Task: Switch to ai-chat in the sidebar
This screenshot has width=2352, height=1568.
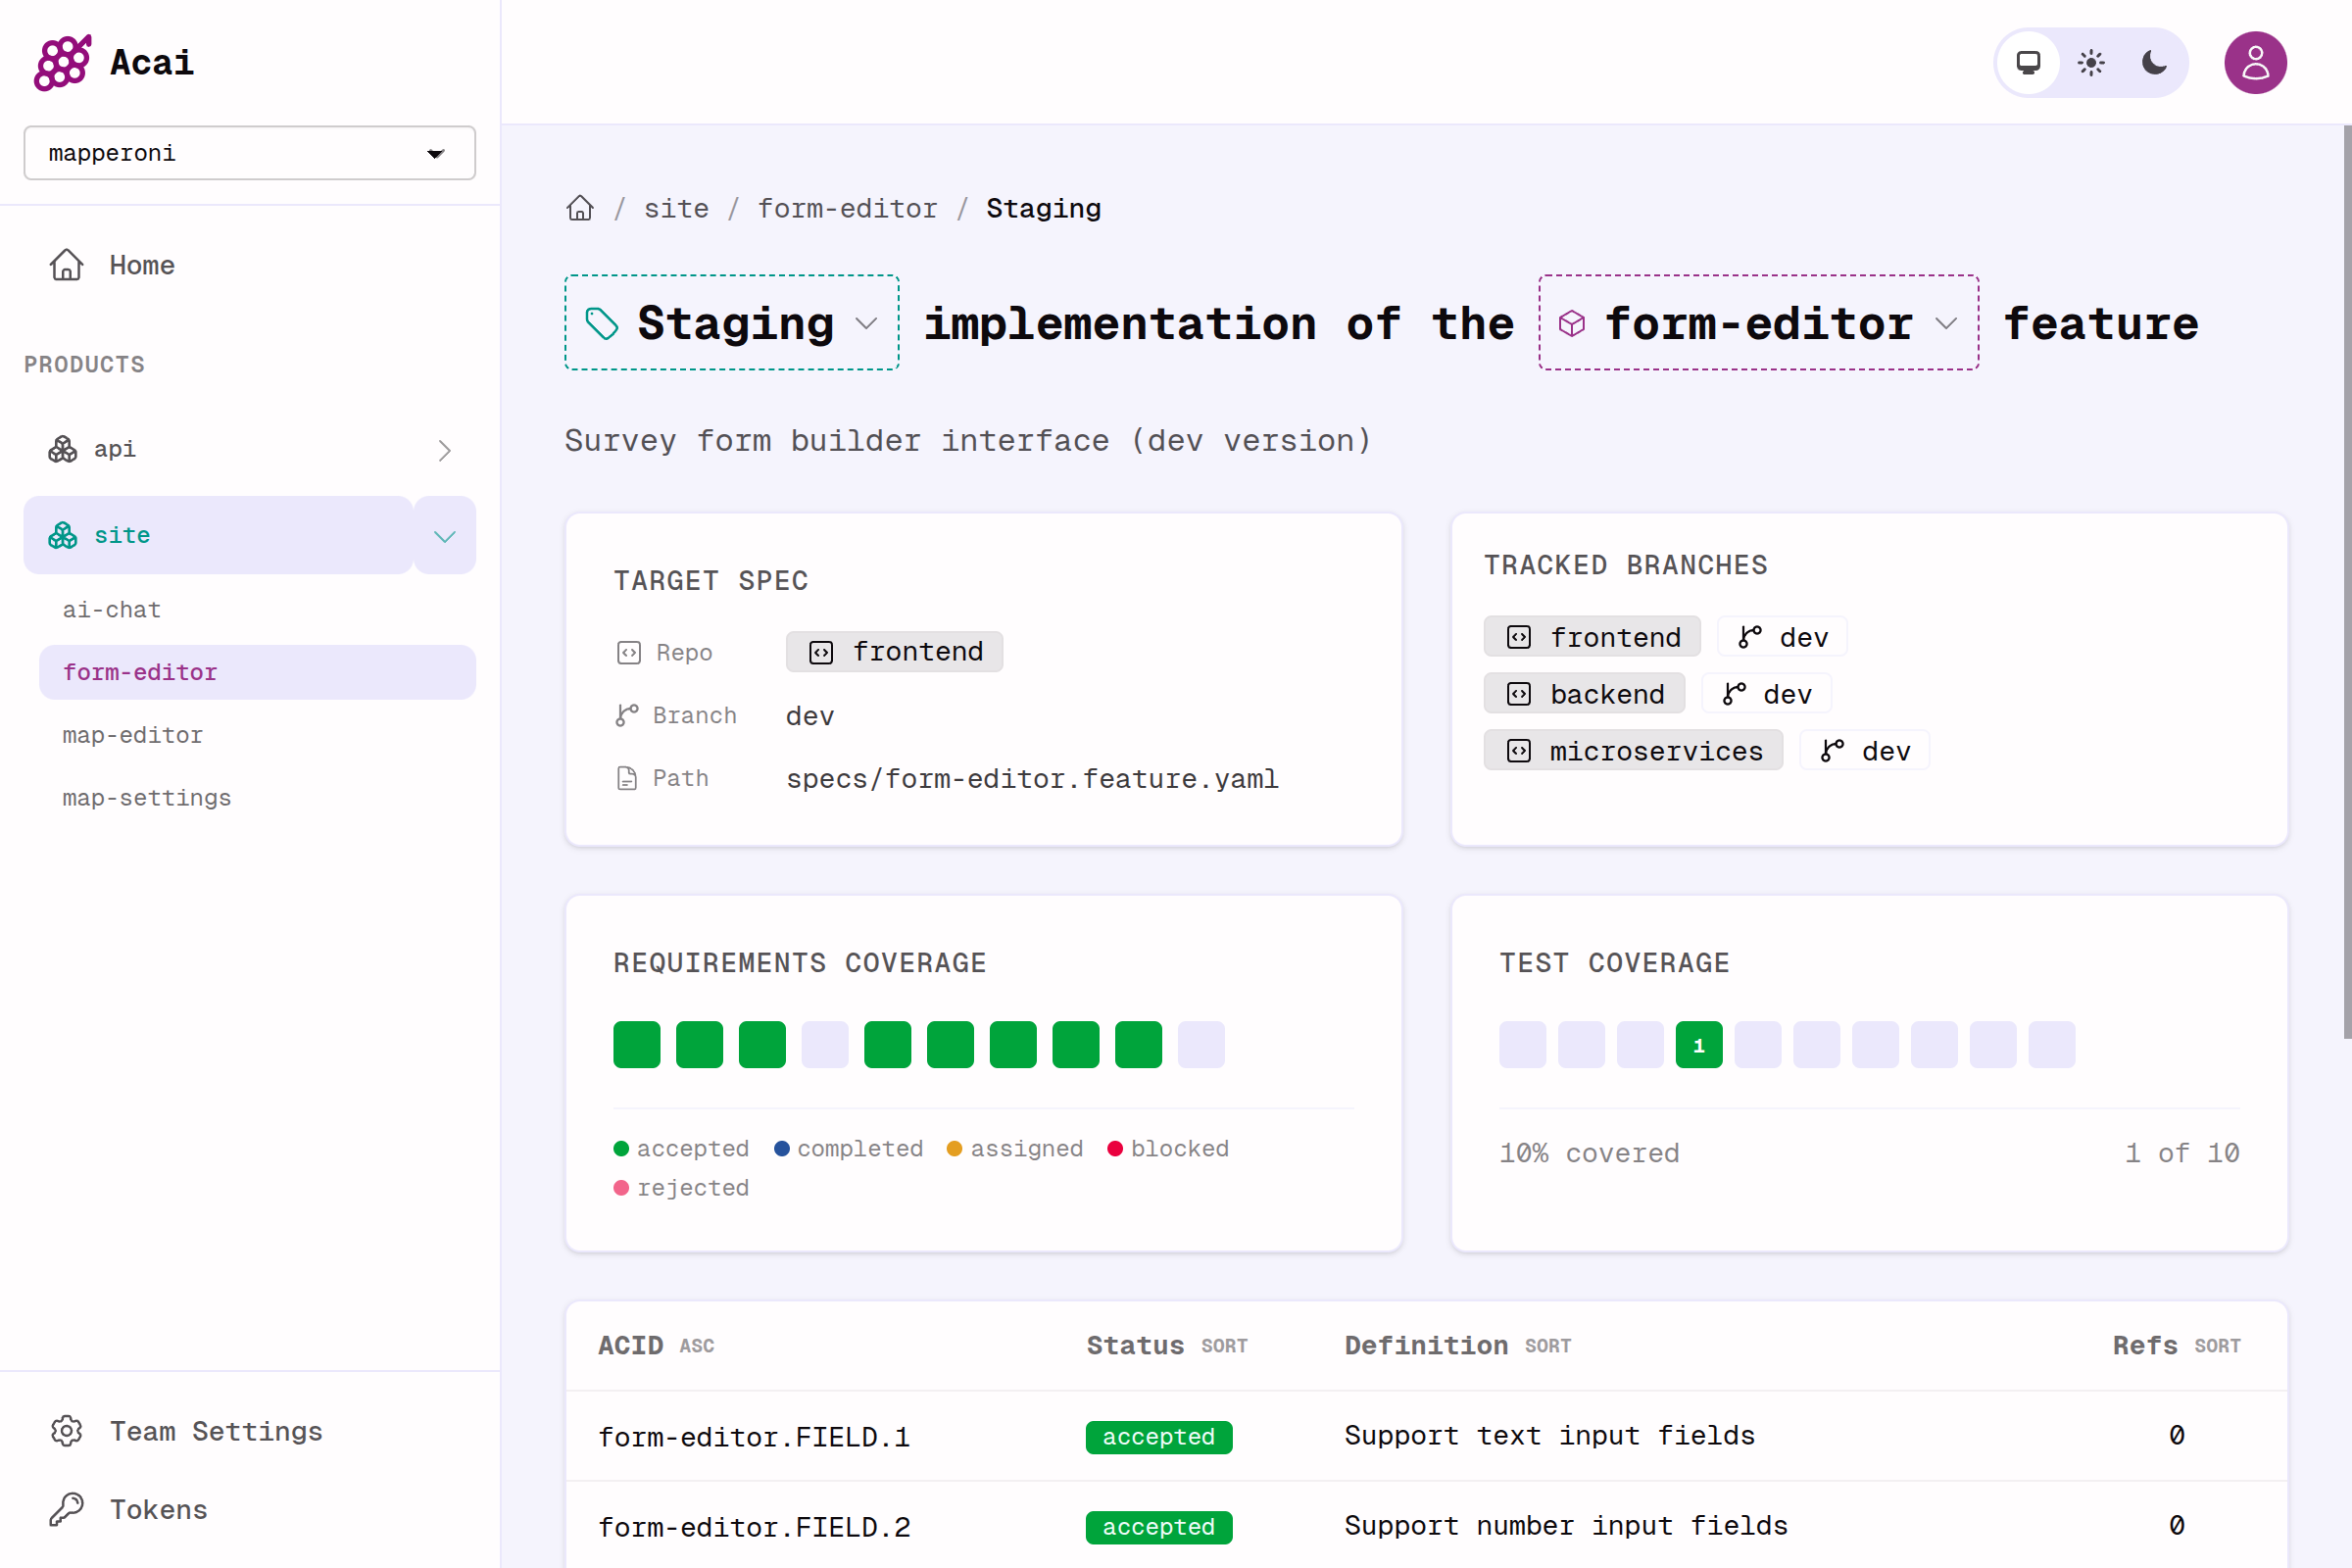Action: coord(112,609)
